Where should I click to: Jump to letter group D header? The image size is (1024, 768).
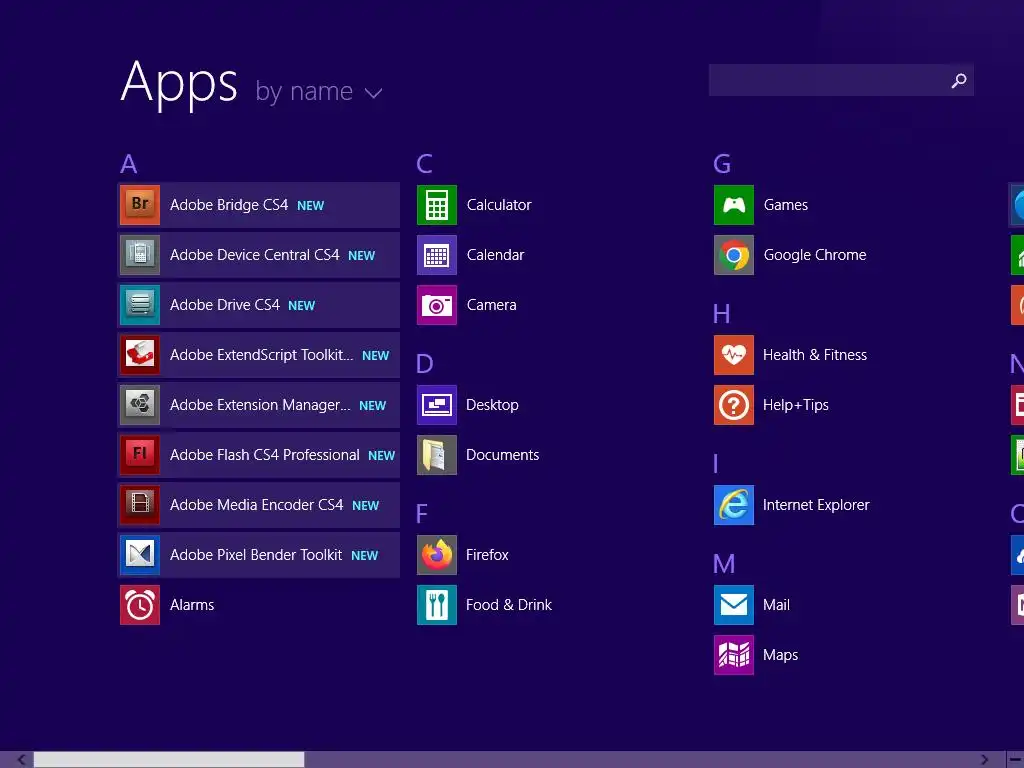tap(424, 364)
